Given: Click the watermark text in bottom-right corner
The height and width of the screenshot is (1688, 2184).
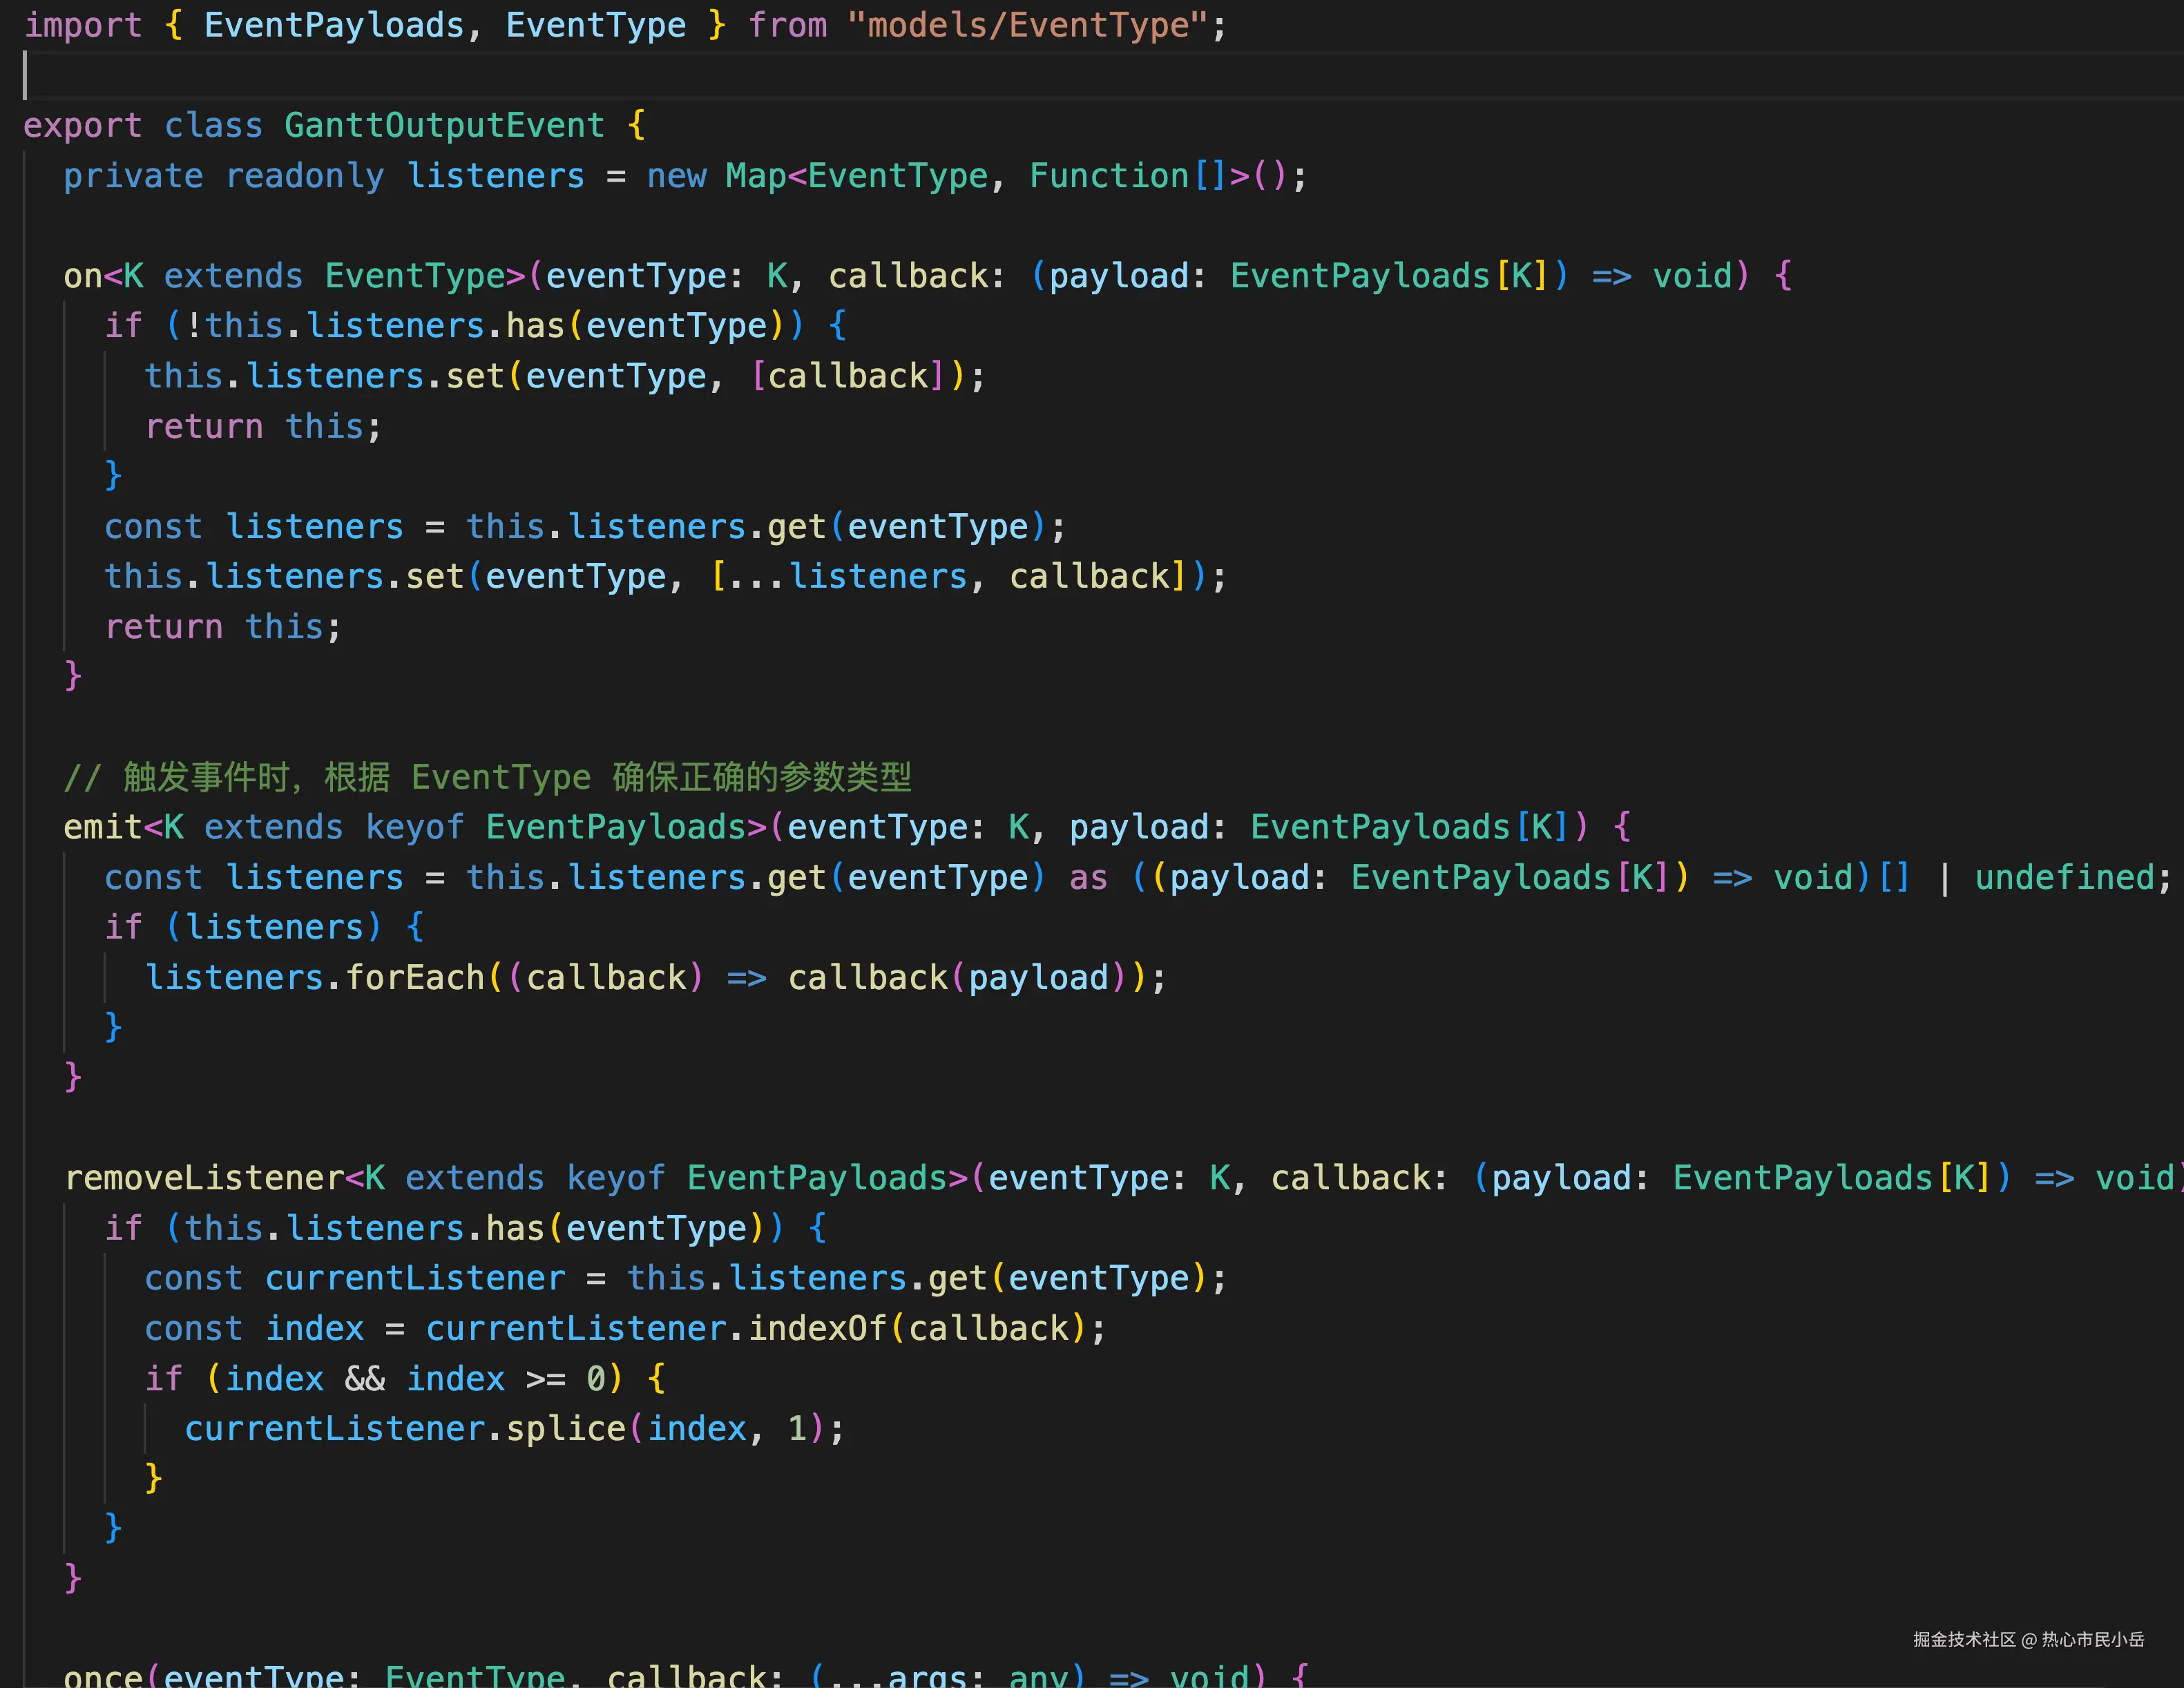Looking at the screenshot, I should 2028,1639.
